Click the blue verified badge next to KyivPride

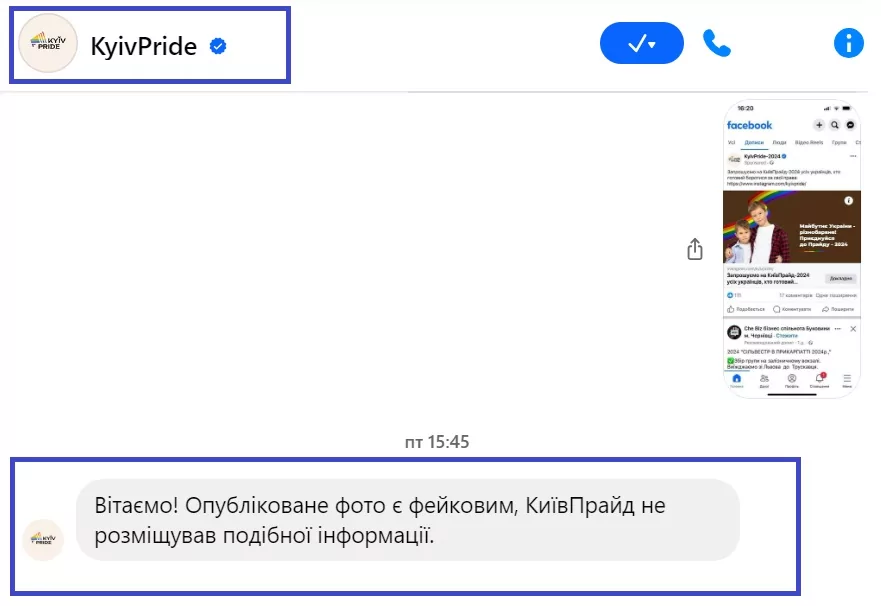click(217, 45)
